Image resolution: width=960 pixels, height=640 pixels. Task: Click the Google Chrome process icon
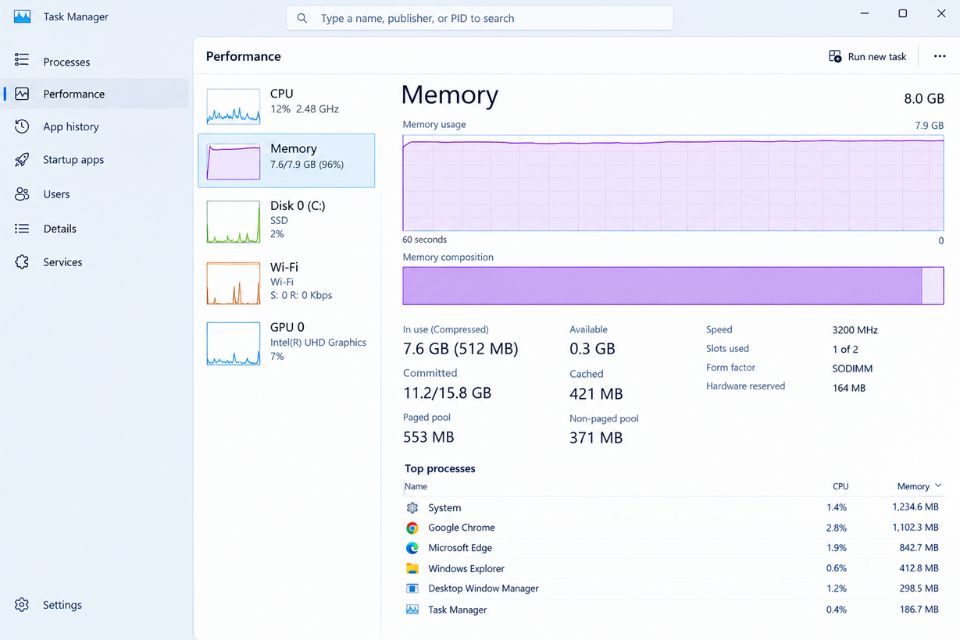[413, 528]
